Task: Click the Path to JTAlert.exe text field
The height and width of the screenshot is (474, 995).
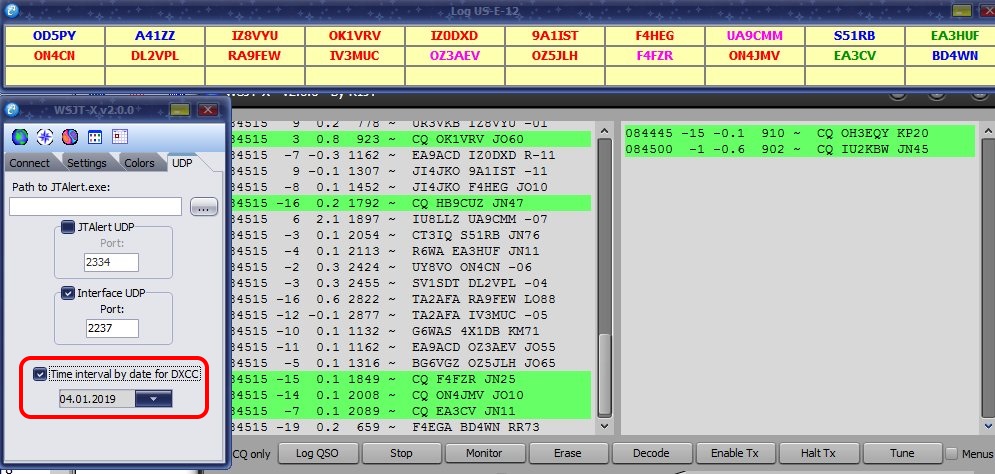Action: (95, 207)
